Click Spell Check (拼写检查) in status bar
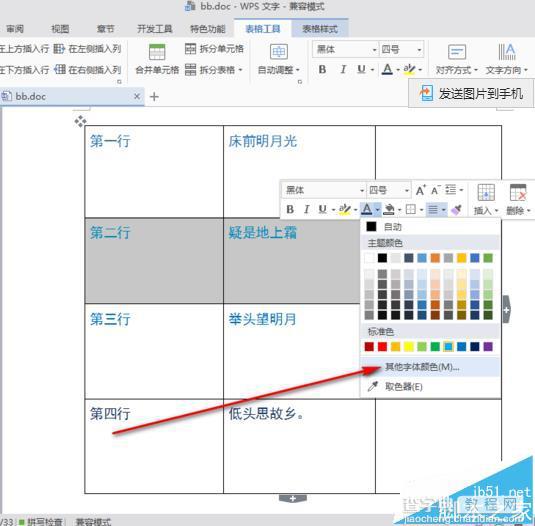Viewport: 535px width, 526px height. [41, 522]
